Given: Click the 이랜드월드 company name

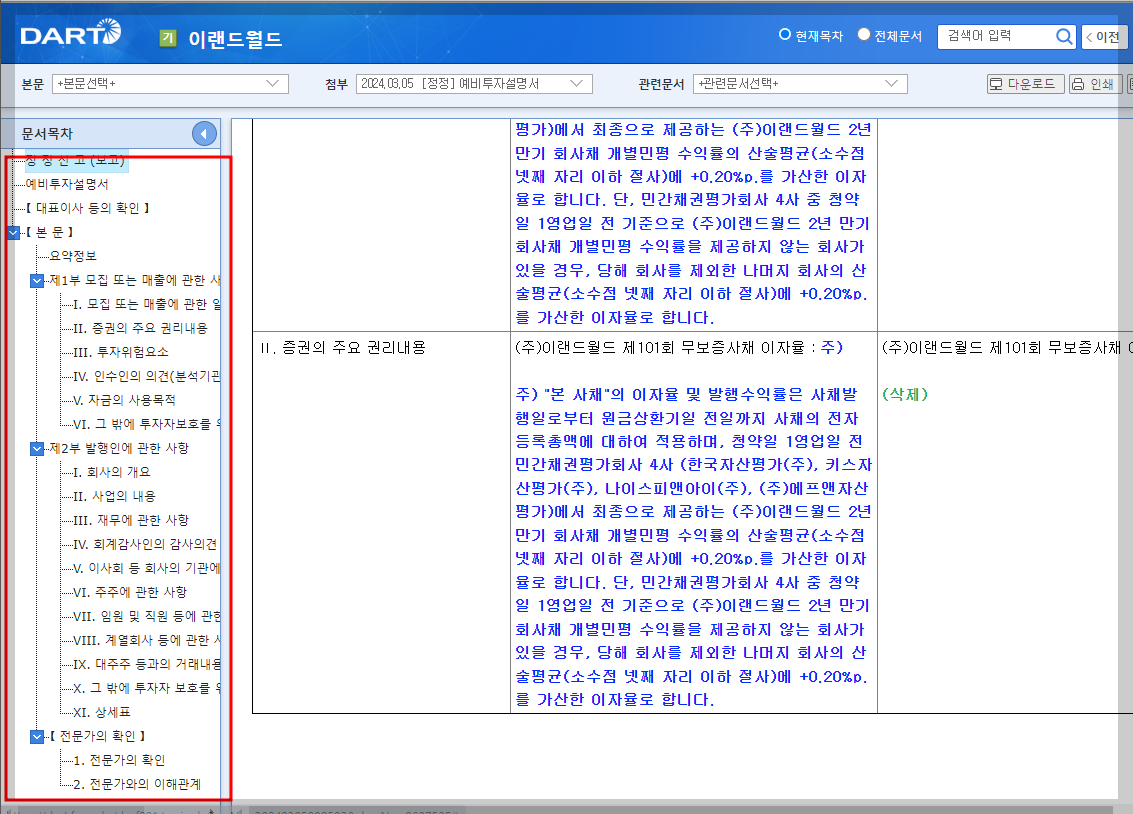Looking at the screenshot, I should tap(235, 38).
